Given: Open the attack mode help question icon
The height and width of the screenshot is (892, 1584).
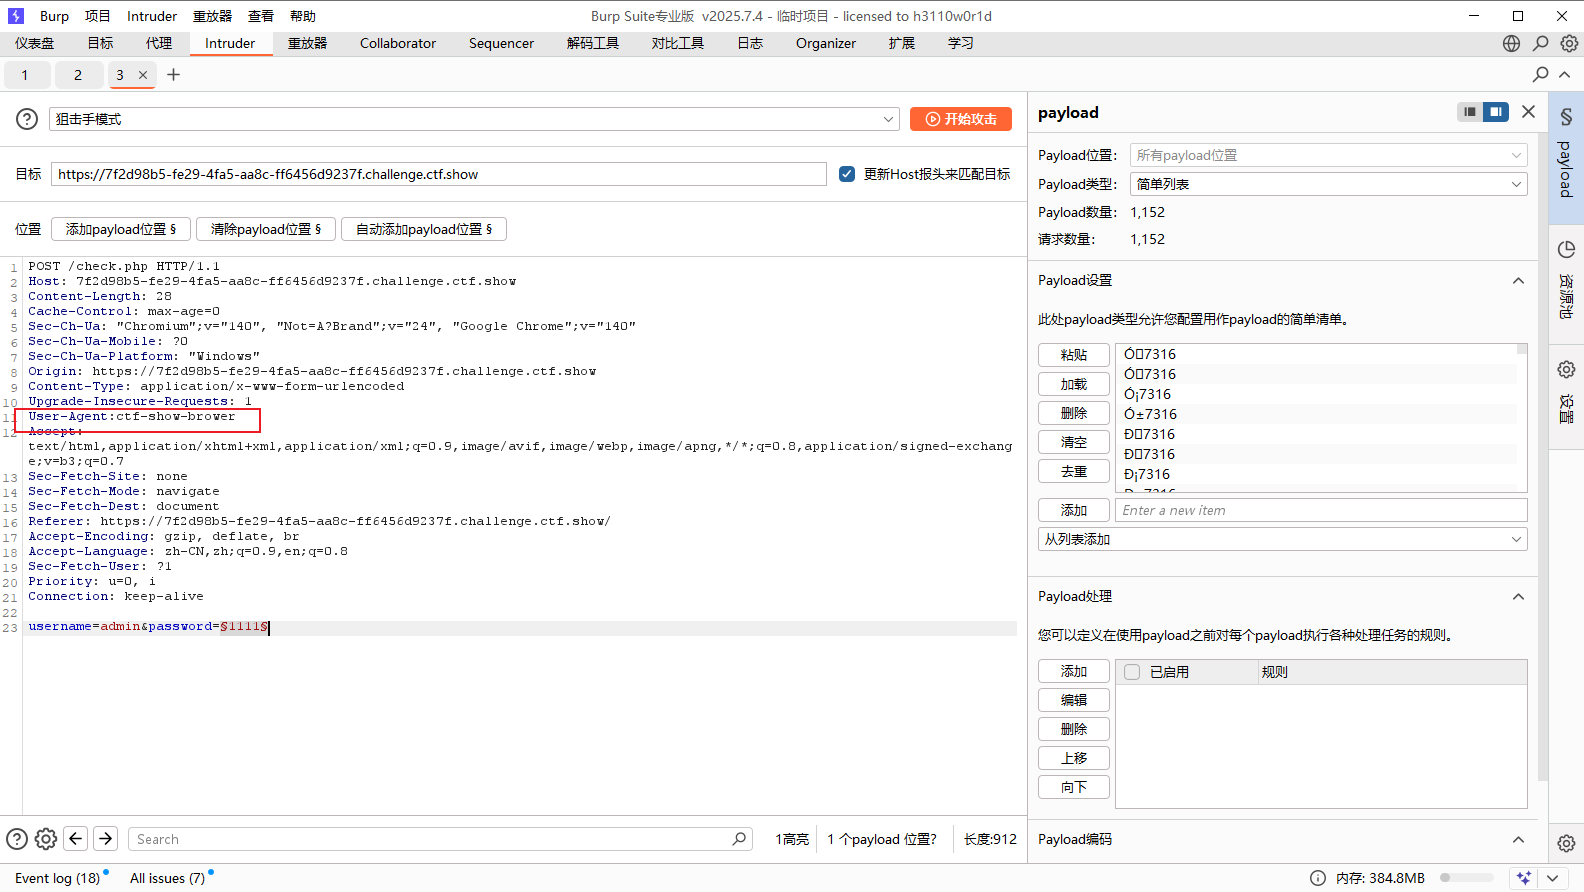Looking at the screenshot, I should (27, 119).
